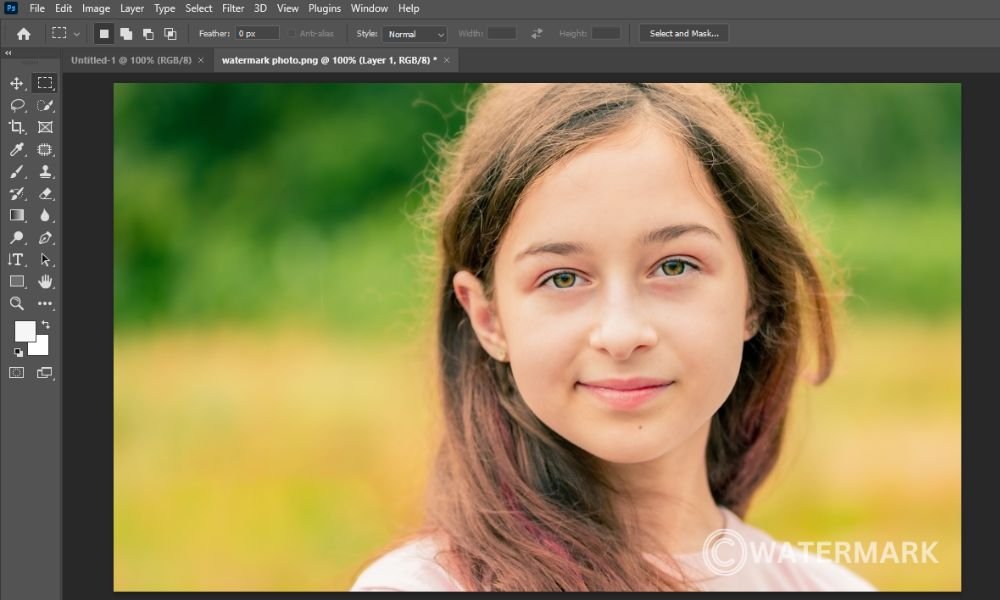Open the Style dropdown set to Normal

click(415, 34)
